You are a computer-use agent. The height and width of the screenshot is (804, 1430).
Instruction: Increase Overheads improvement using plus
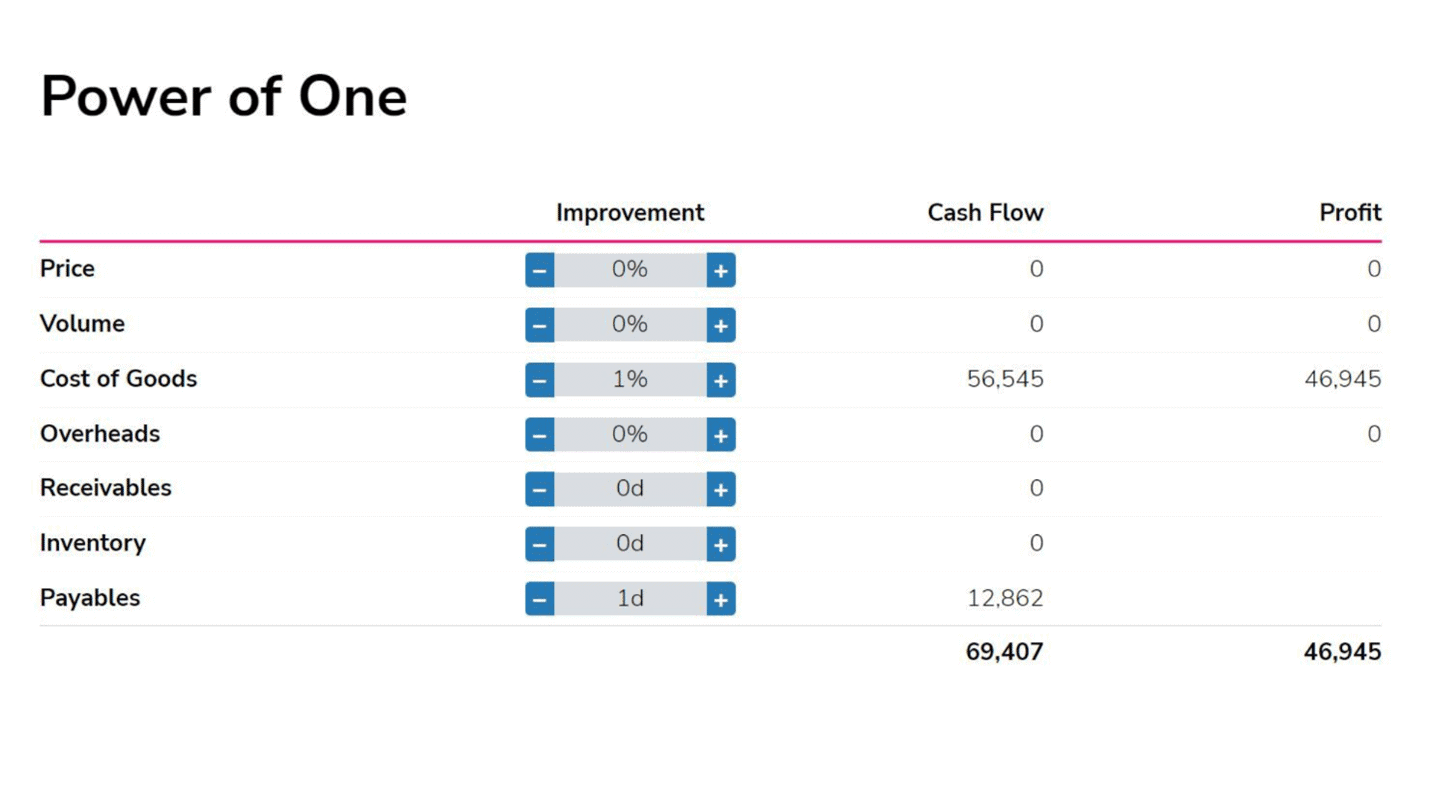click(x=721, y=435)
